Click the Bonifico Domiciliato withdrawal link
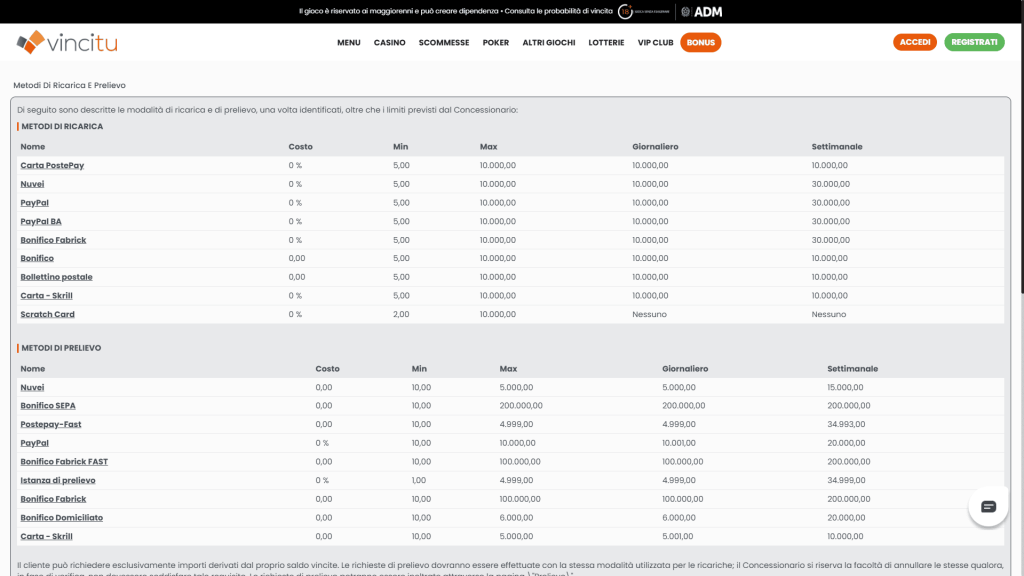 pyautogui.click(x=61, y=517)
